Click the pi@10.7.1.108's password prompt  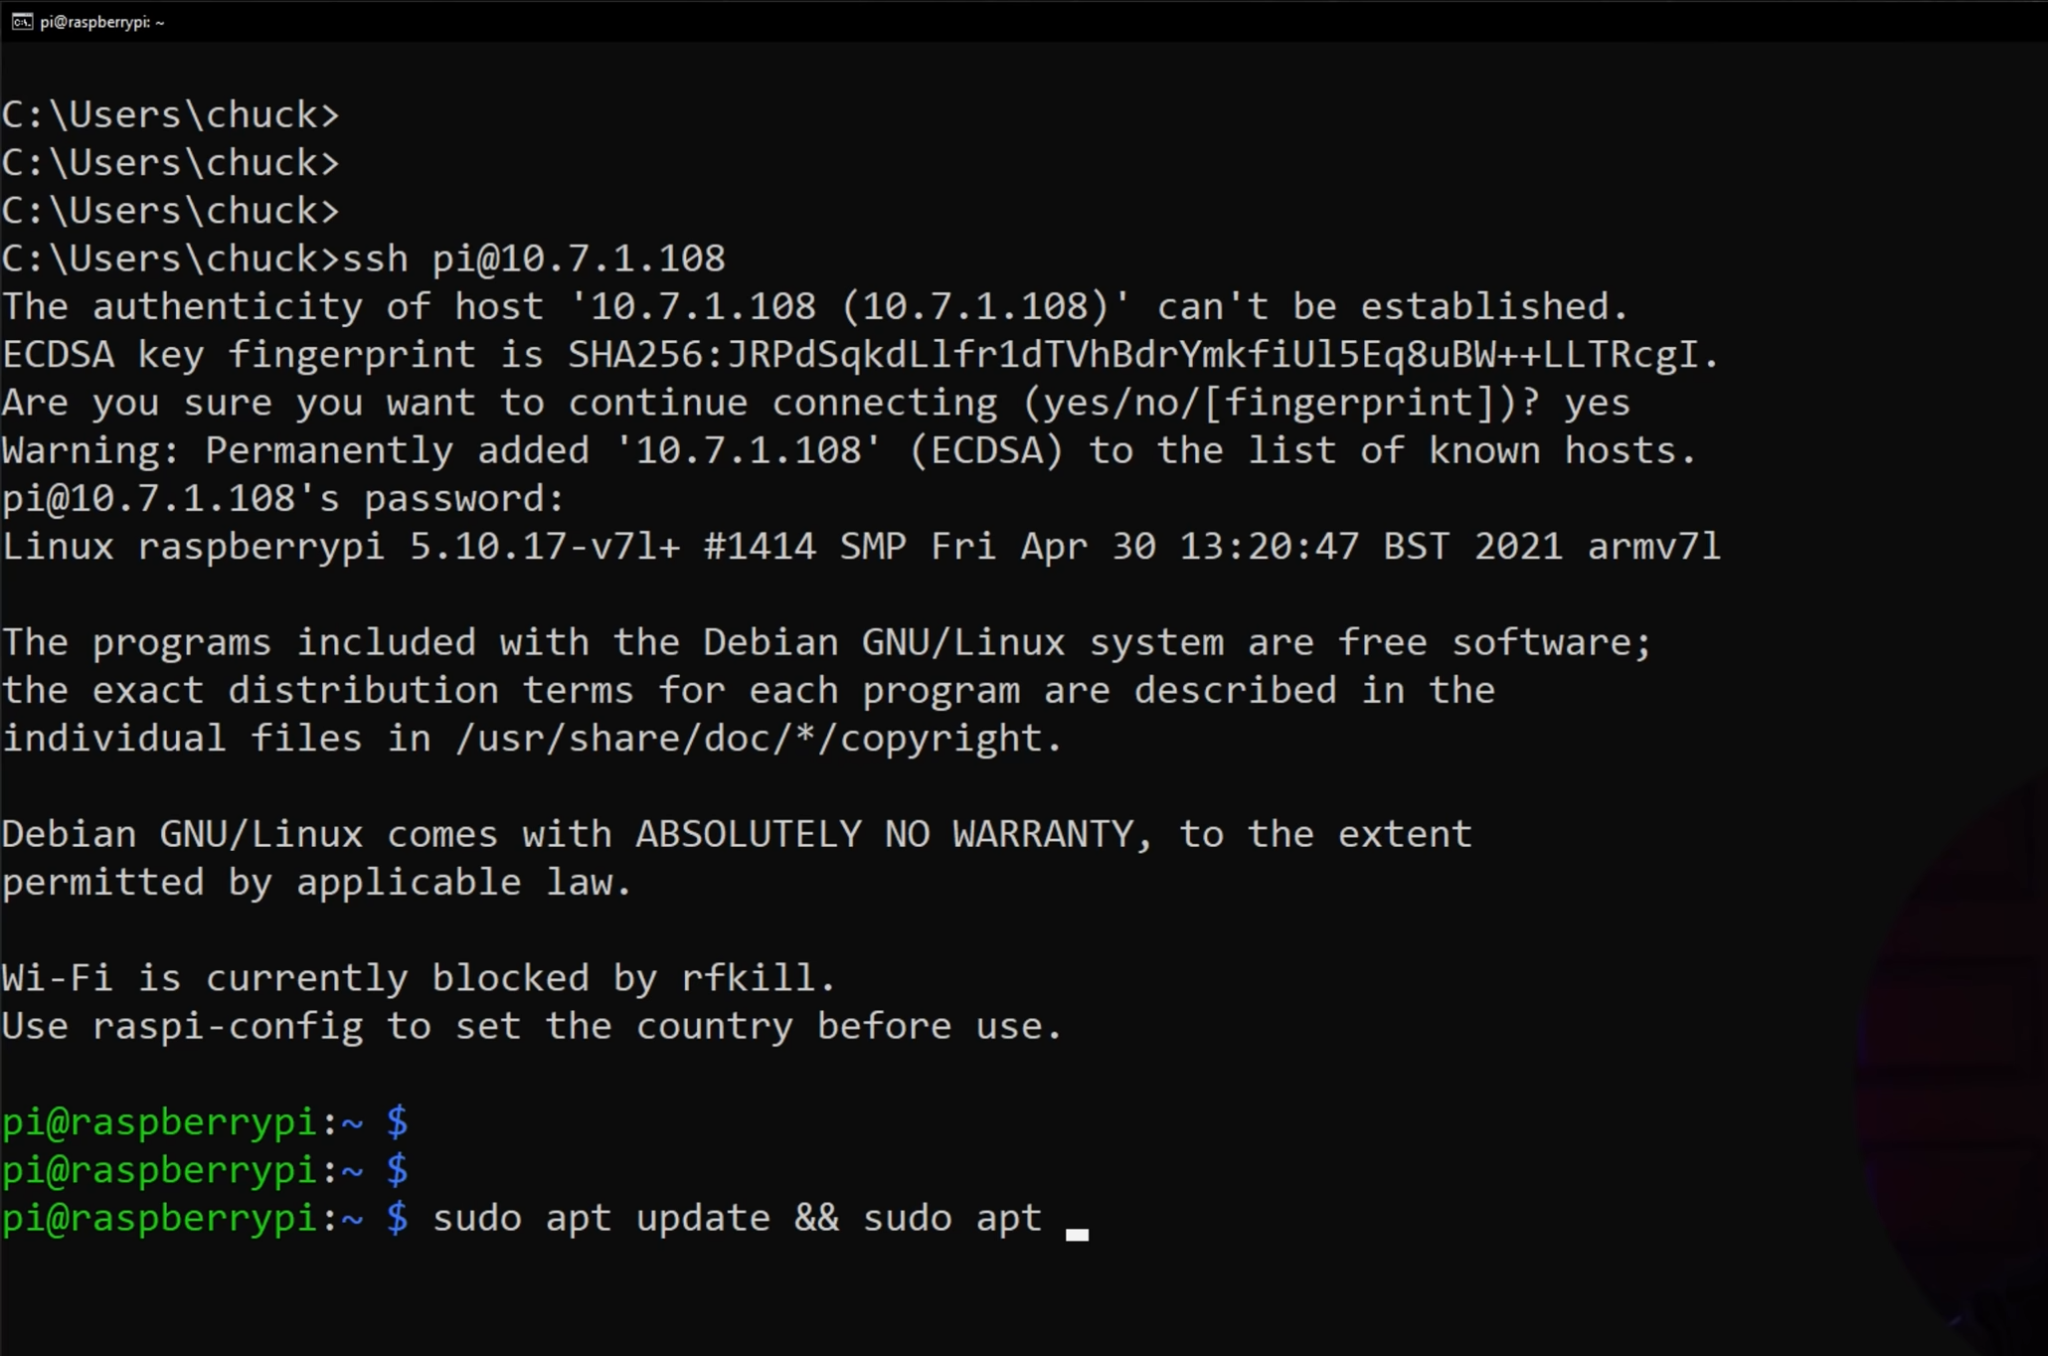(x=280, y=497)
